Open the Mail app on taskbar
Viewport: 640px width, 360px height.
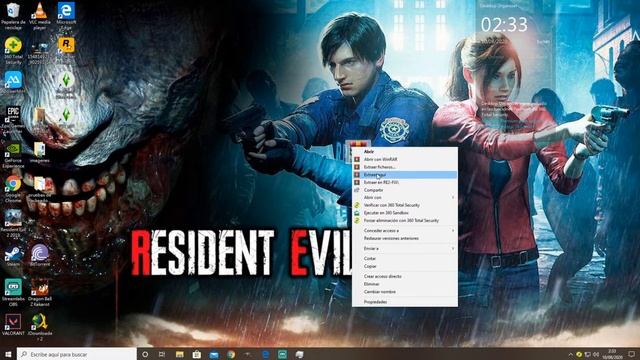(214, 354)
